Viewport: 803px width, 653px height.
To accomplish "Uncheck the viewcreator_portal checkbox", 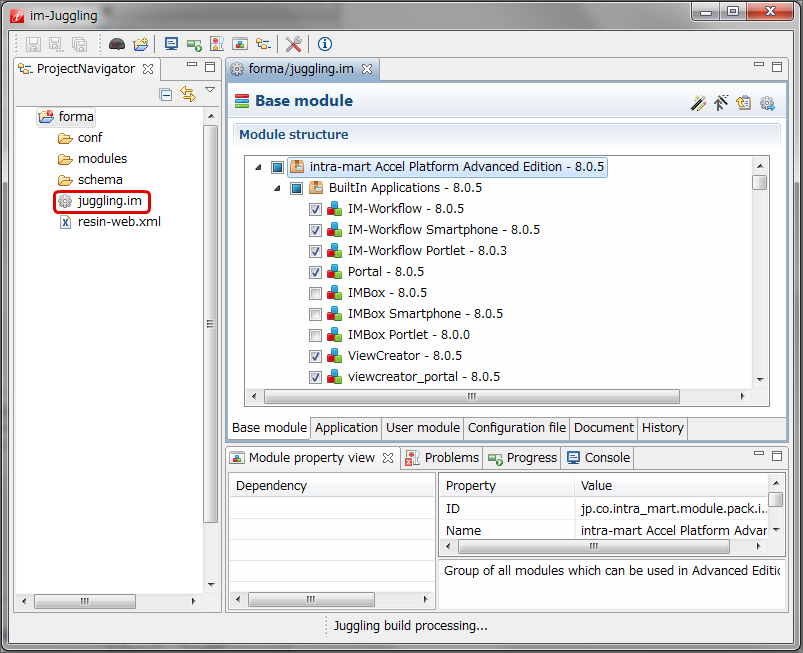I will (x=315, y=377).
